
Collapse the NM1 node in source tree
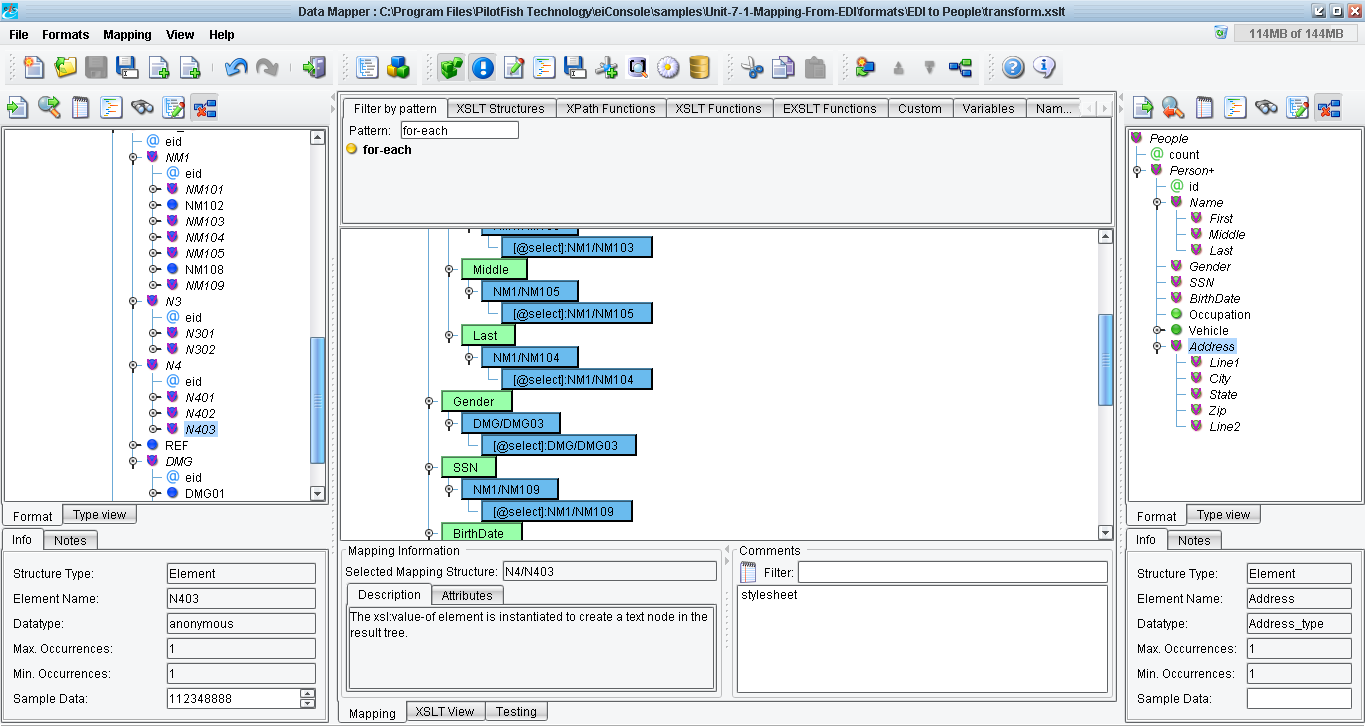133,158
